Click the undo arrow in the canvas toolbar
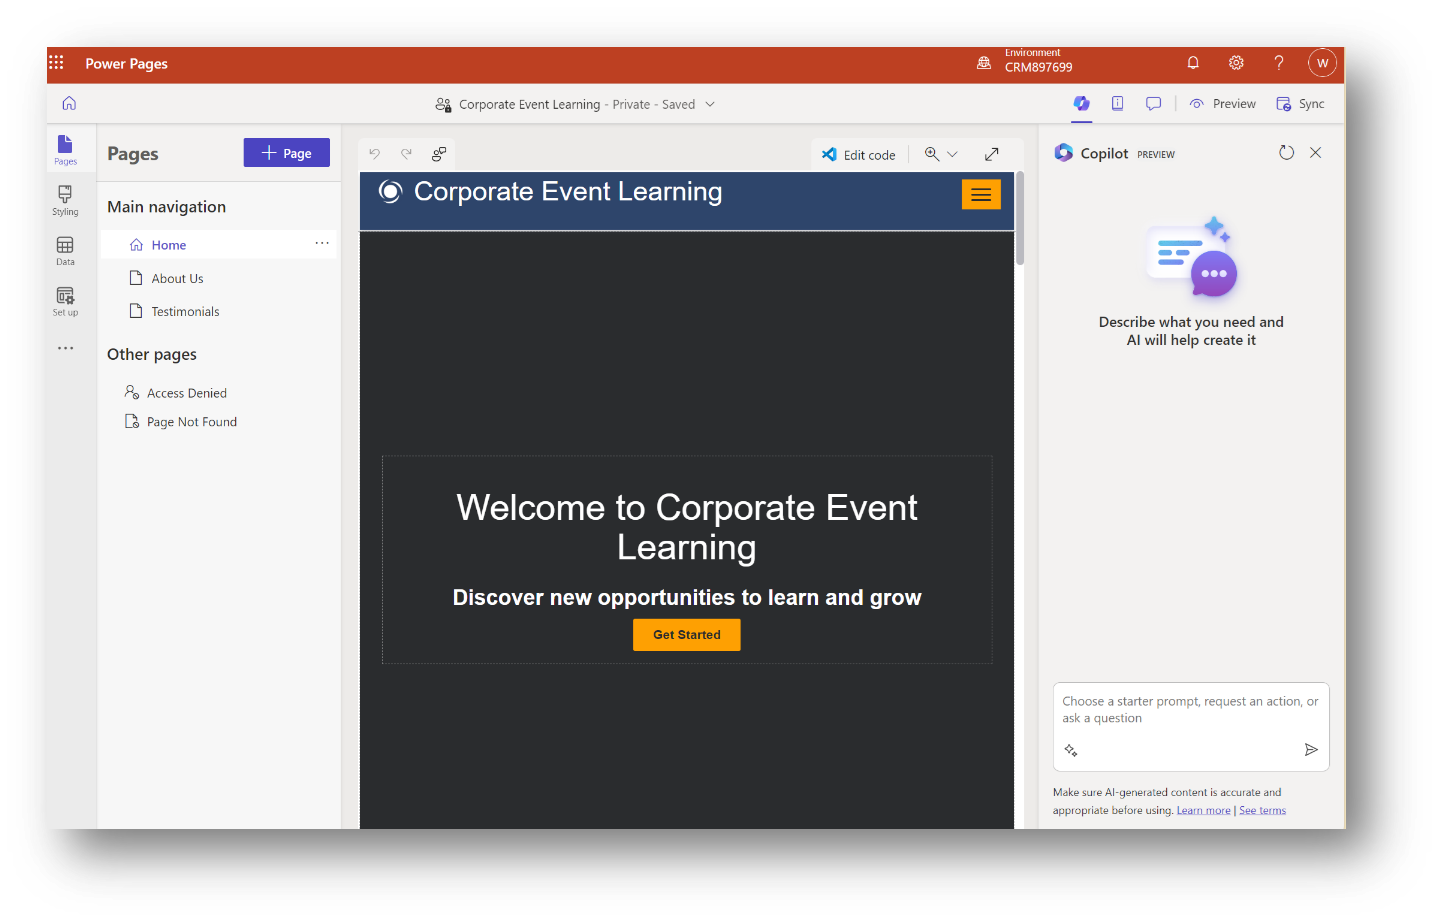This screenshot has height=924, width=1441. tap(375, 154)
